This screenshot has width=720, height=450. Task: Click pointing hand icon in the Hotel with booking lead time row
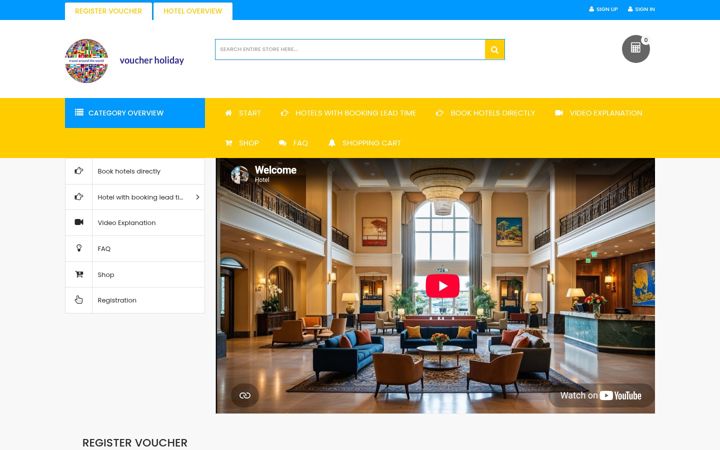pyautogui.click(x=79, y=197)
